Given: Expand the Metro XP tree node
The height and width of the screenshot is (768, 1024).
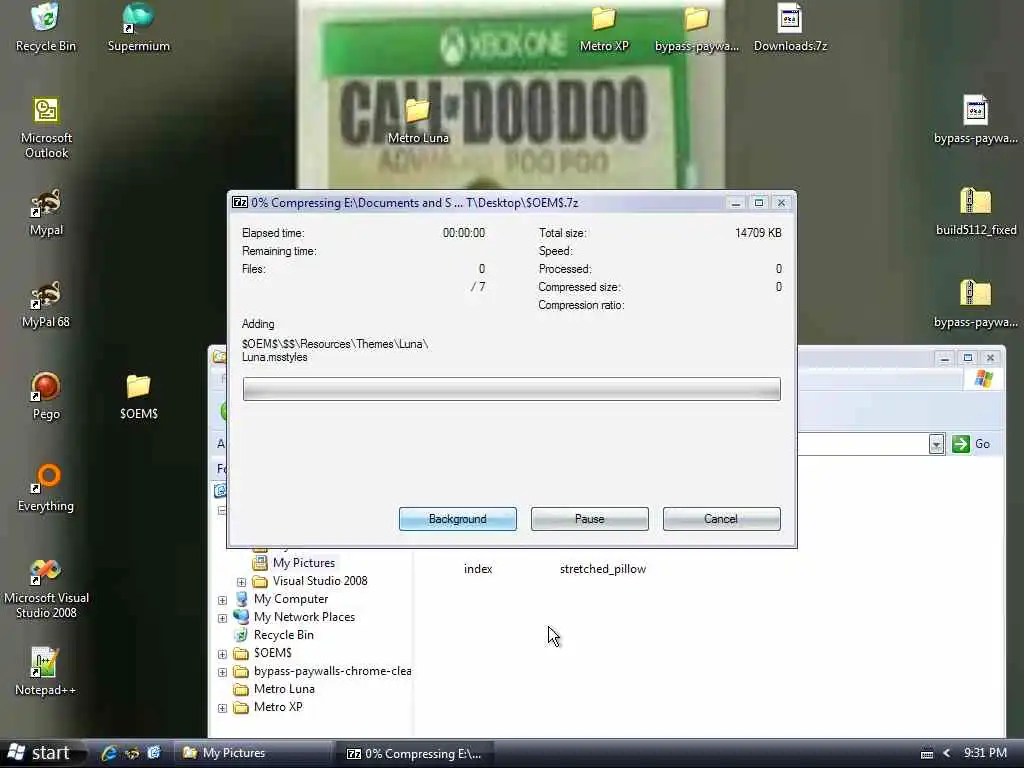Looking at the screenshot, I should (x=222, y=708).
